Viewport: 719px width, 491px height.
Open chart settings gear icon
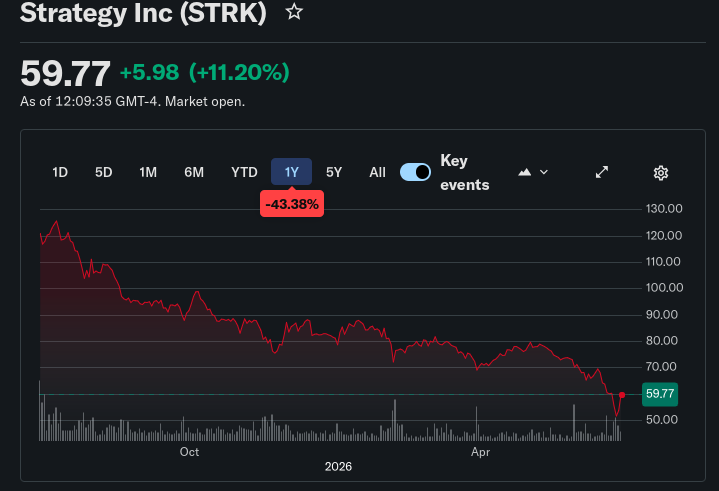pyautogui.click(x=660, y=173)
